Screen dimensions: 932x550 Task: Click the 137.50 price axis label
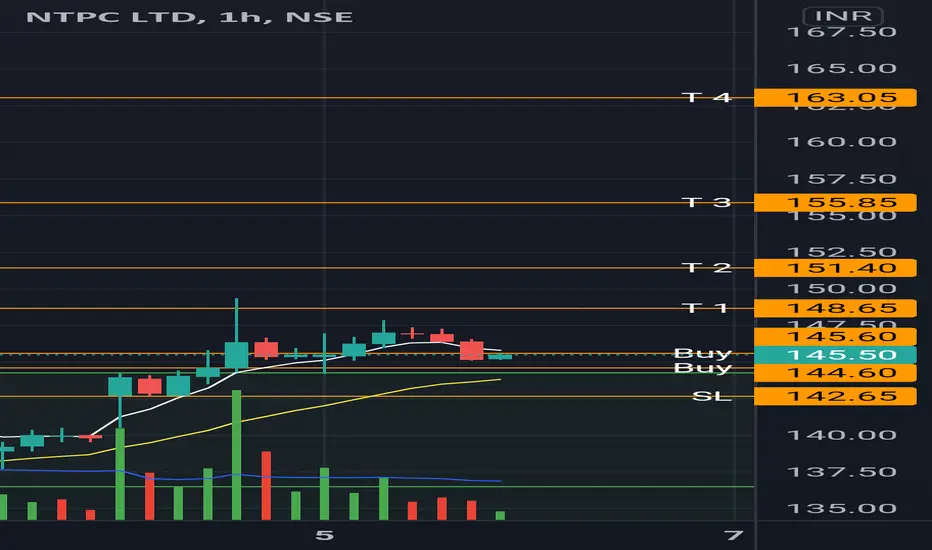point(842,472)
